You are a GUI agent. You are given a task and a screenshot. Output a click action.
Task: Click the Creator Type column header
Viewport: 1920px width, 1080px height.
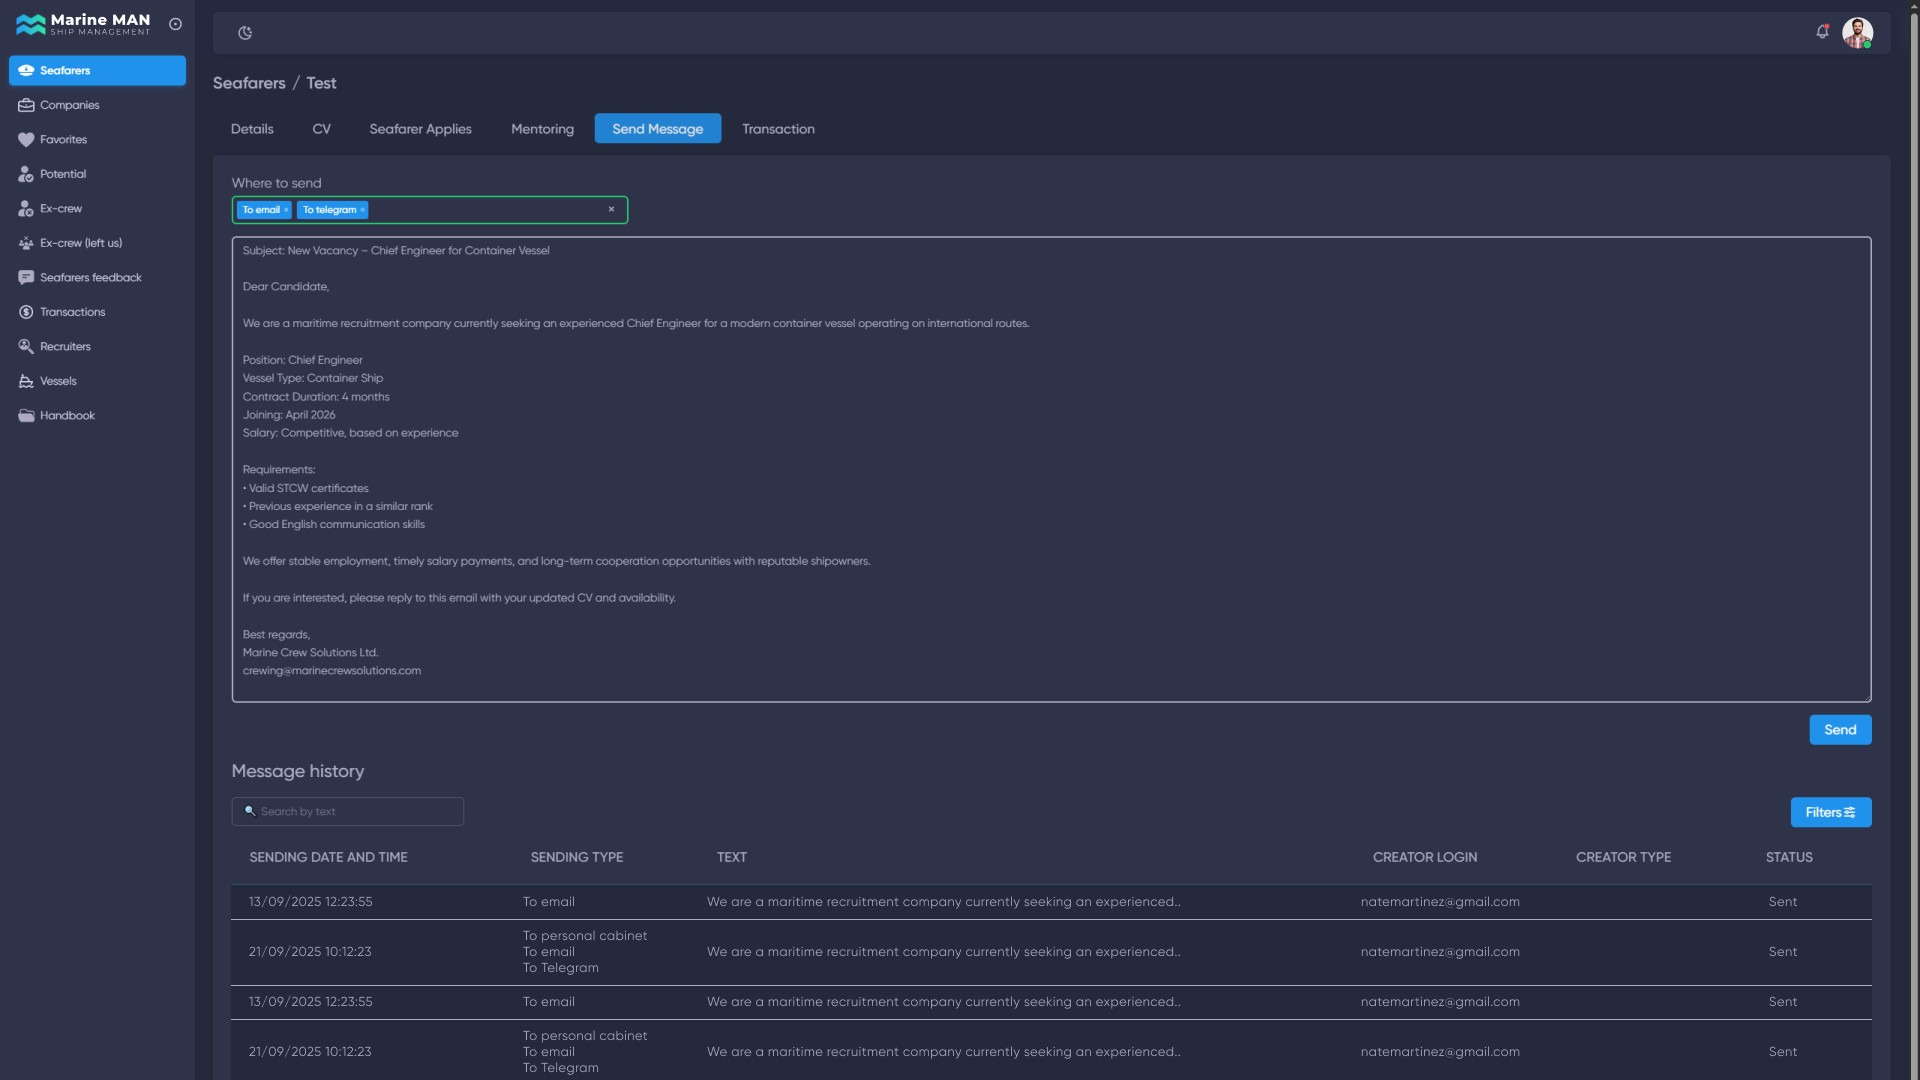1623,857
